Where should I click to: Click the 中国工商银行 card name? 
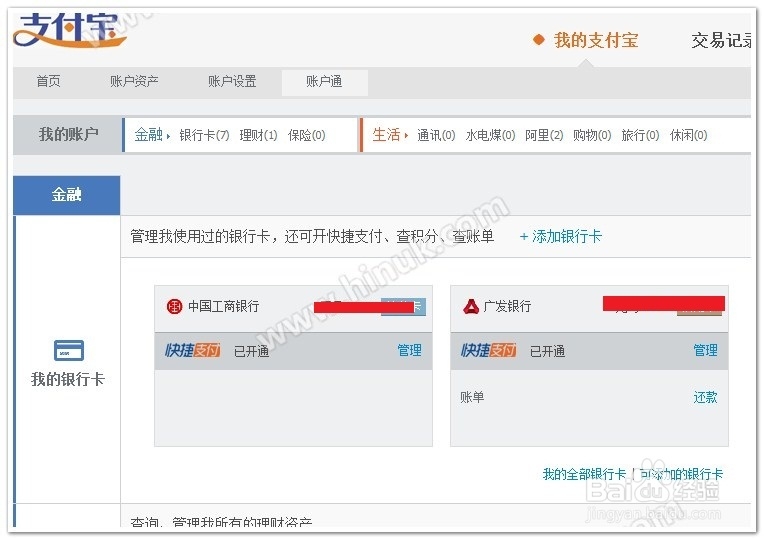pyautogui.click(x=224, y=307)
